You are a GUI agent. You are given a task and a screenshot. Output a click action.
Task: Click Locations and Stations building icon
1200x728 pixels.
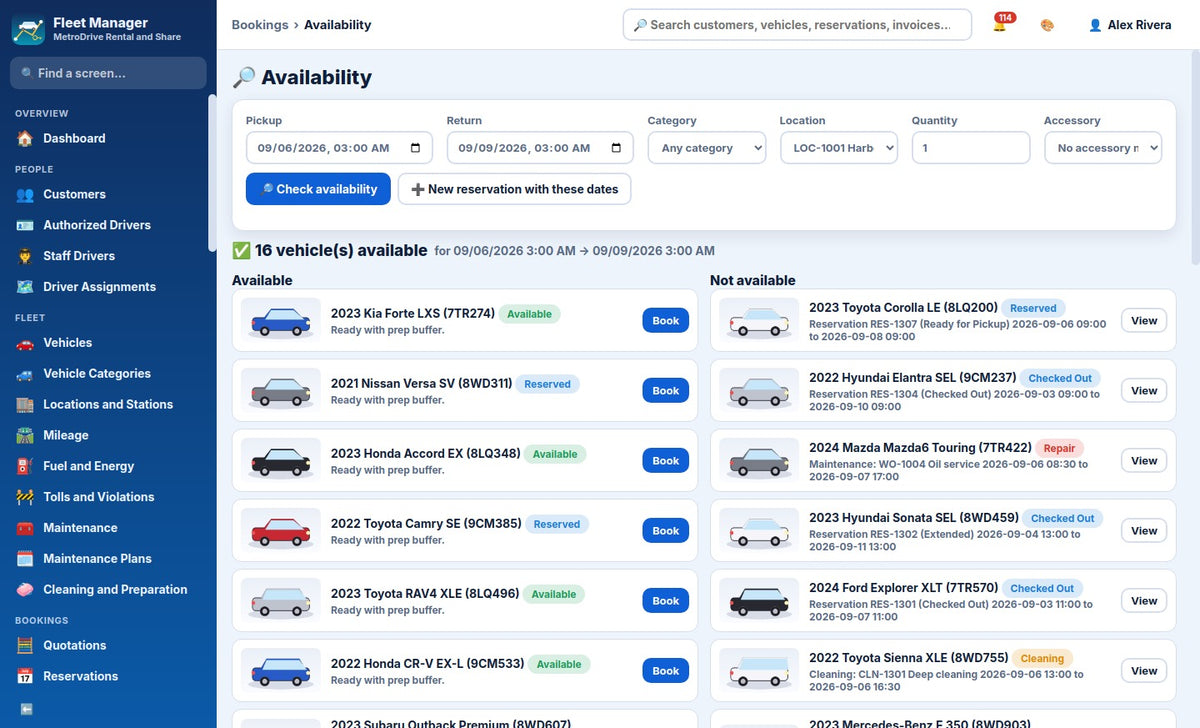[25, 406]
